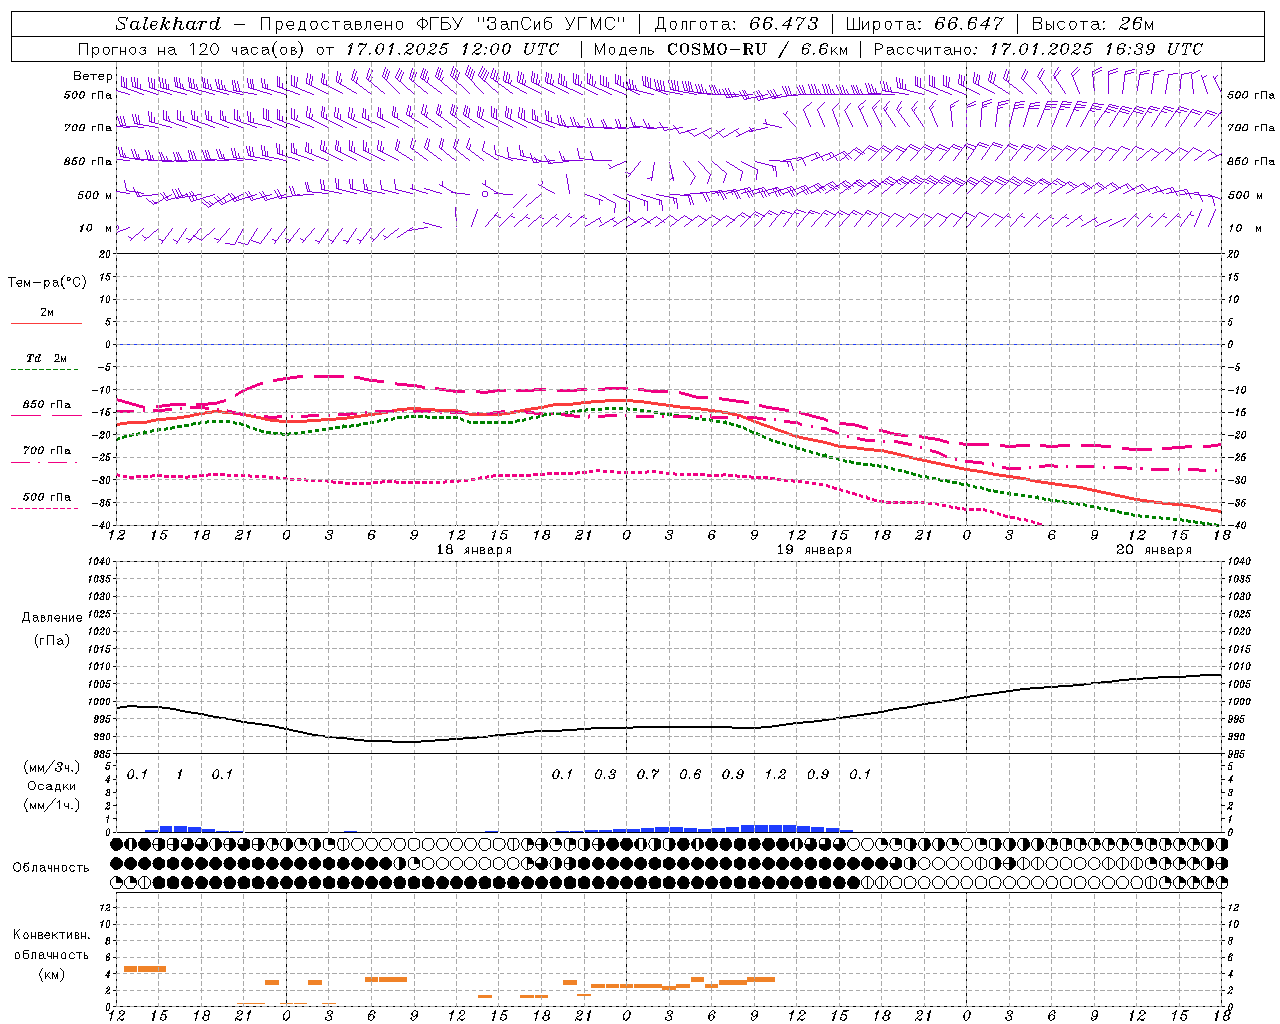Click the 19 января date label
This screenshot has height=1024, width=1280.
click(x=814, y=550)
